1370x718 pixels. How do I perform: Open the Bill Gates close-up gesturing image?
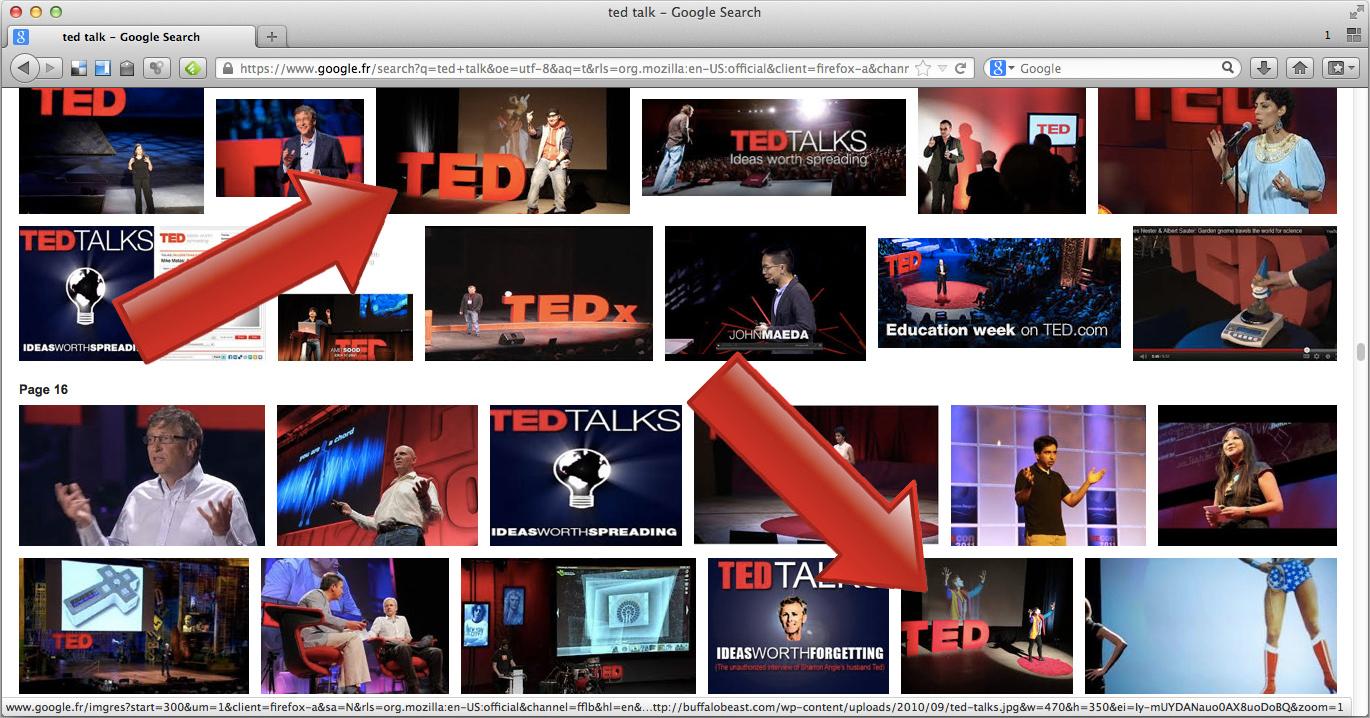(x=142, y=475)
